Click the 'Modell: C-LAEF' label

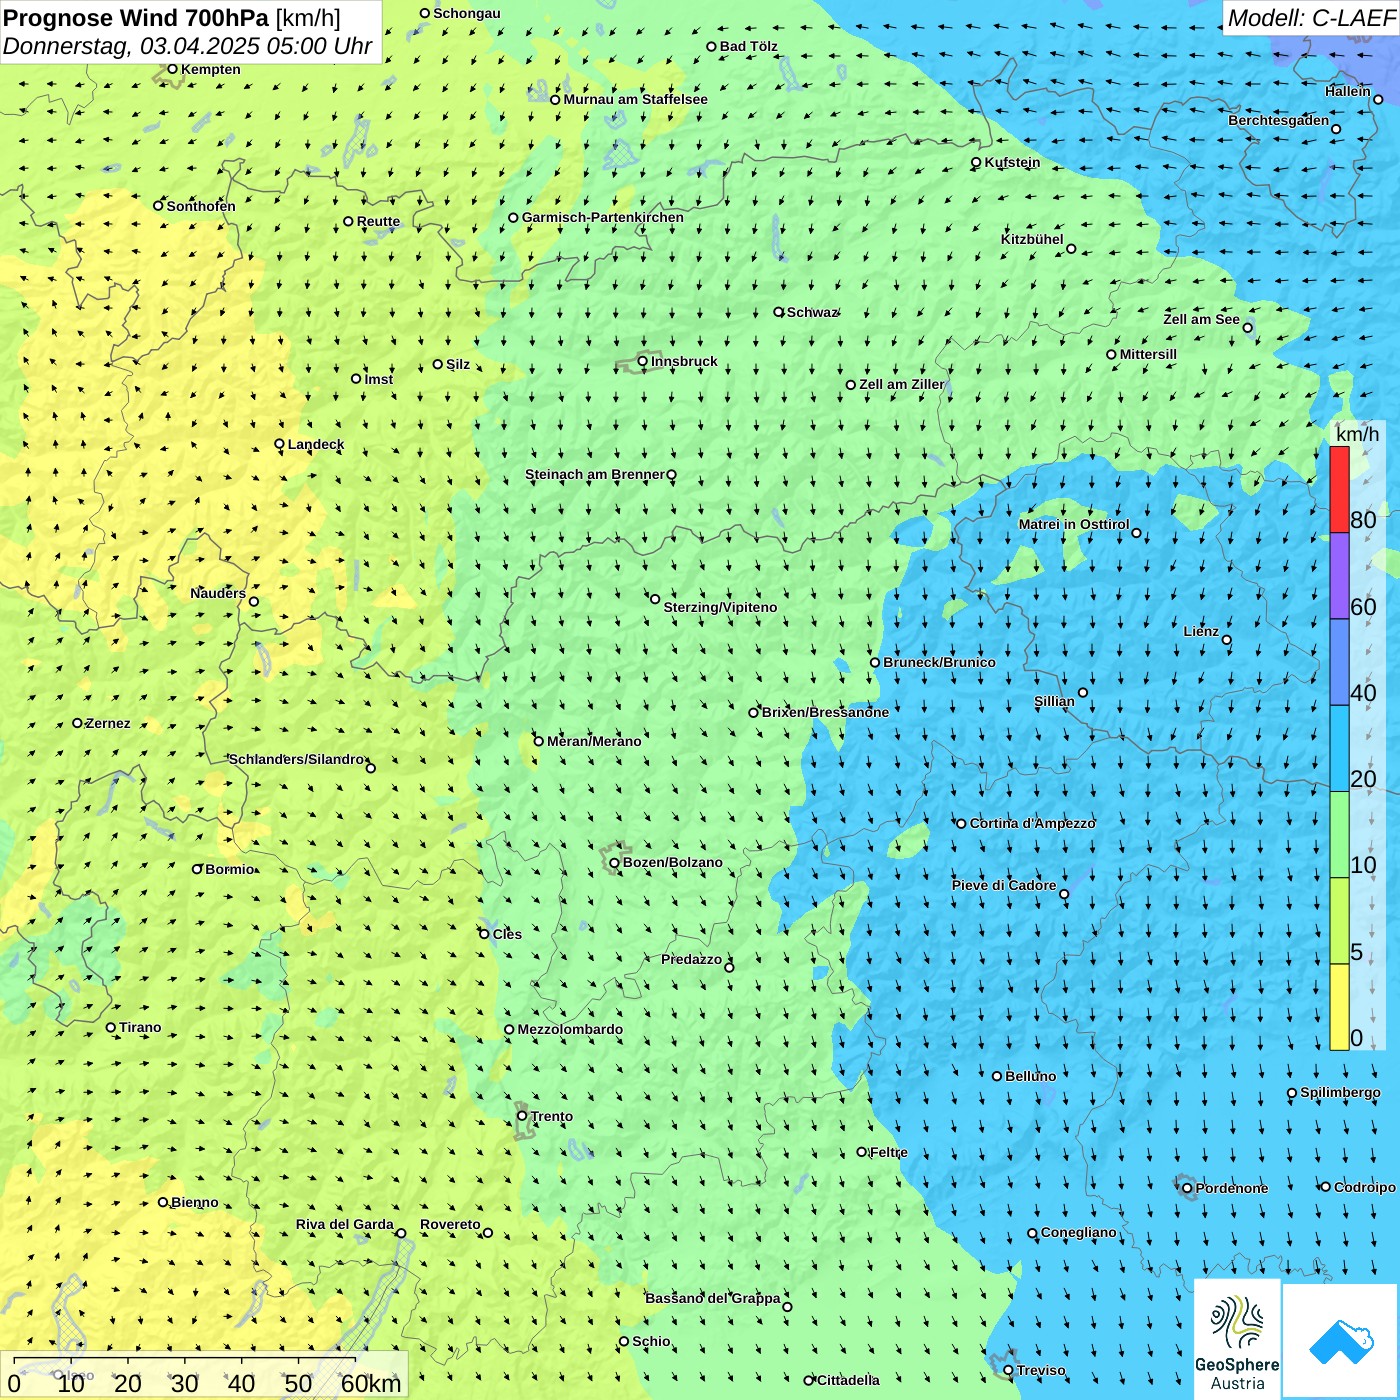coord(1311,18)
